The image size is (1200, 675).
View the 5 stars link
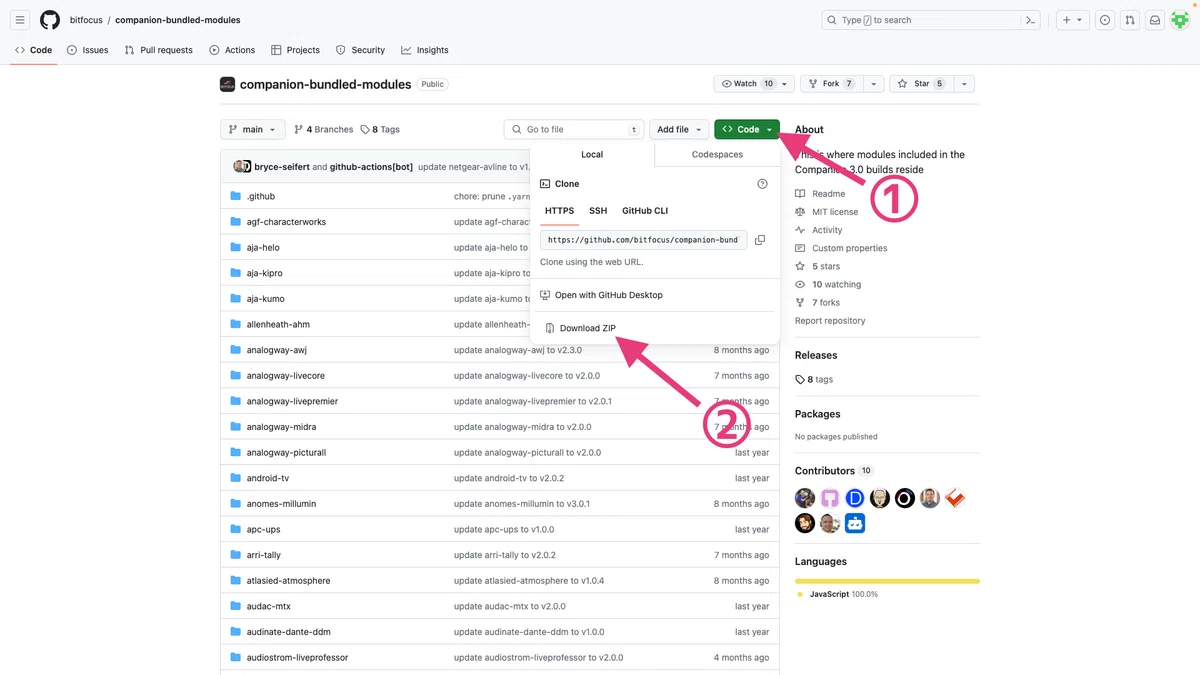818,266
